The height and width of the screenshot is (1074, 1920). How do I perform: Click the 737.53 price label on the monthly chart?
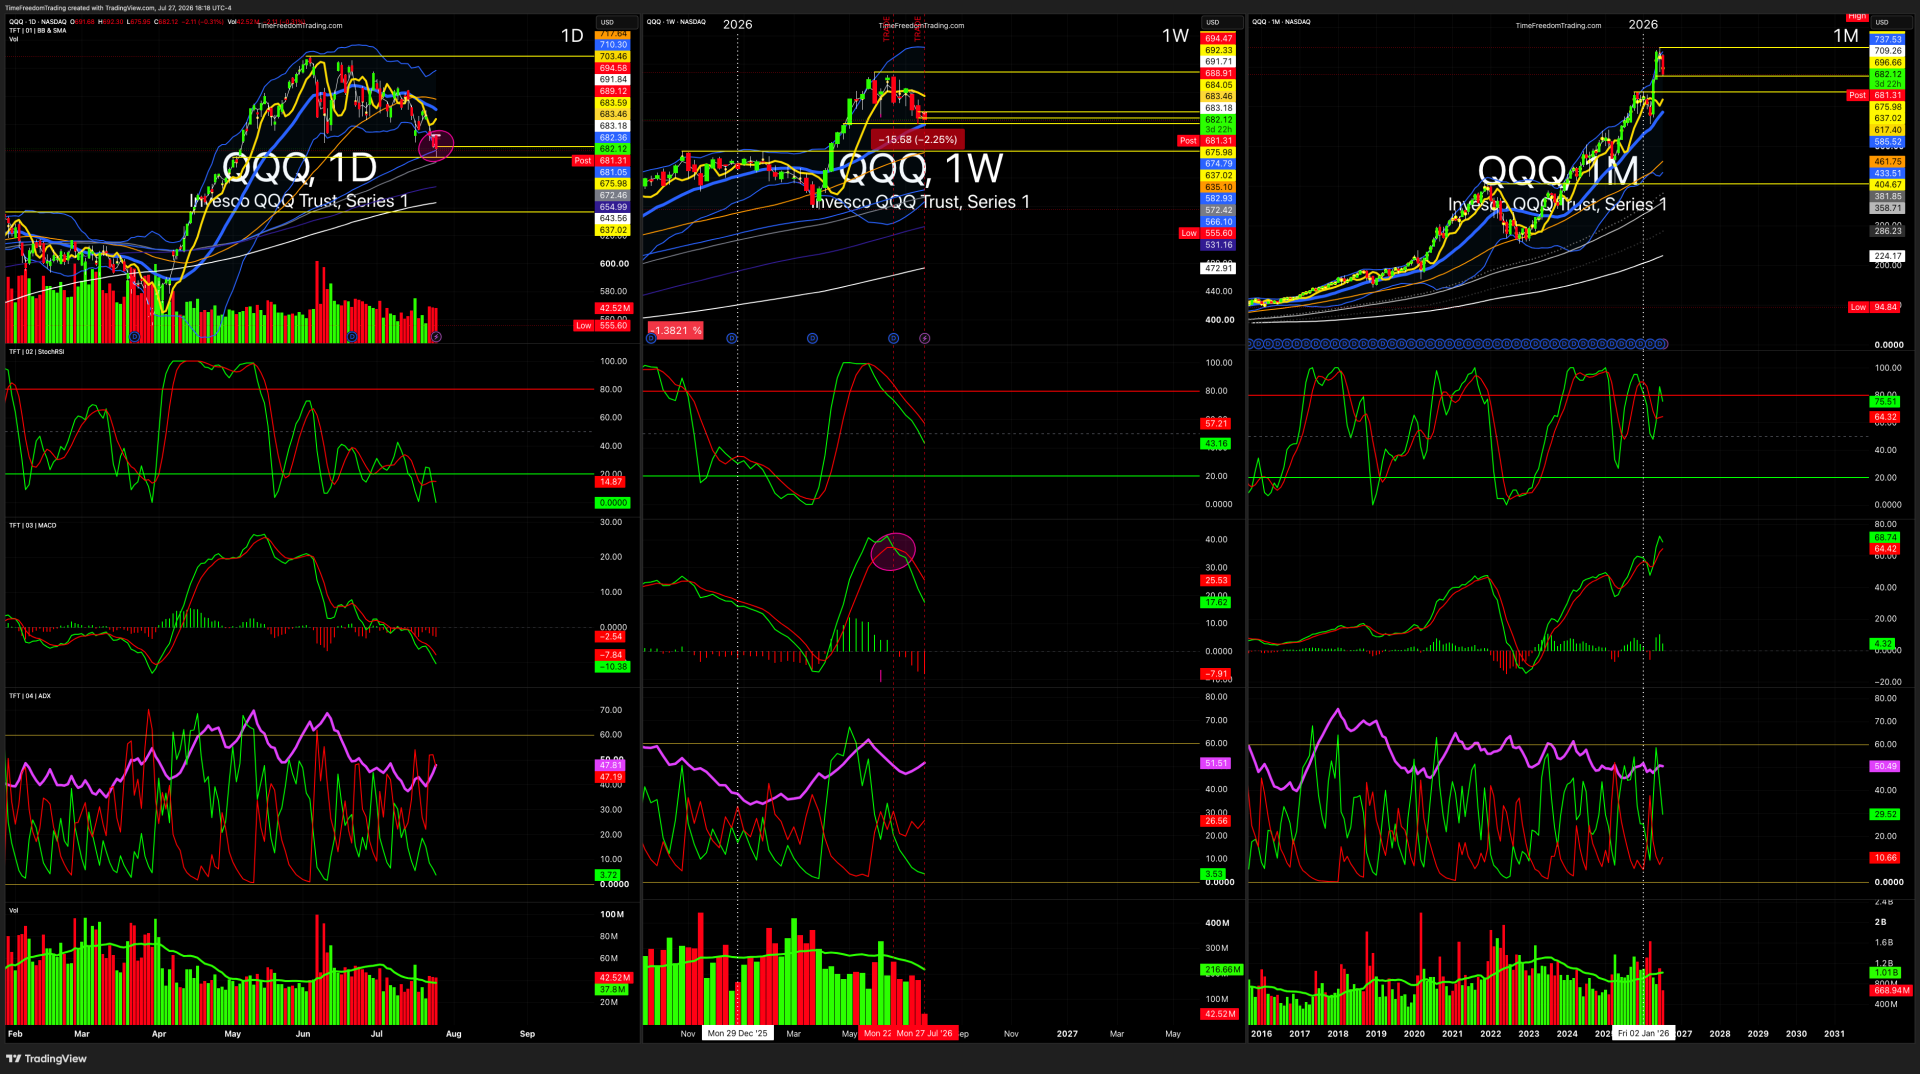[1888, 40]
